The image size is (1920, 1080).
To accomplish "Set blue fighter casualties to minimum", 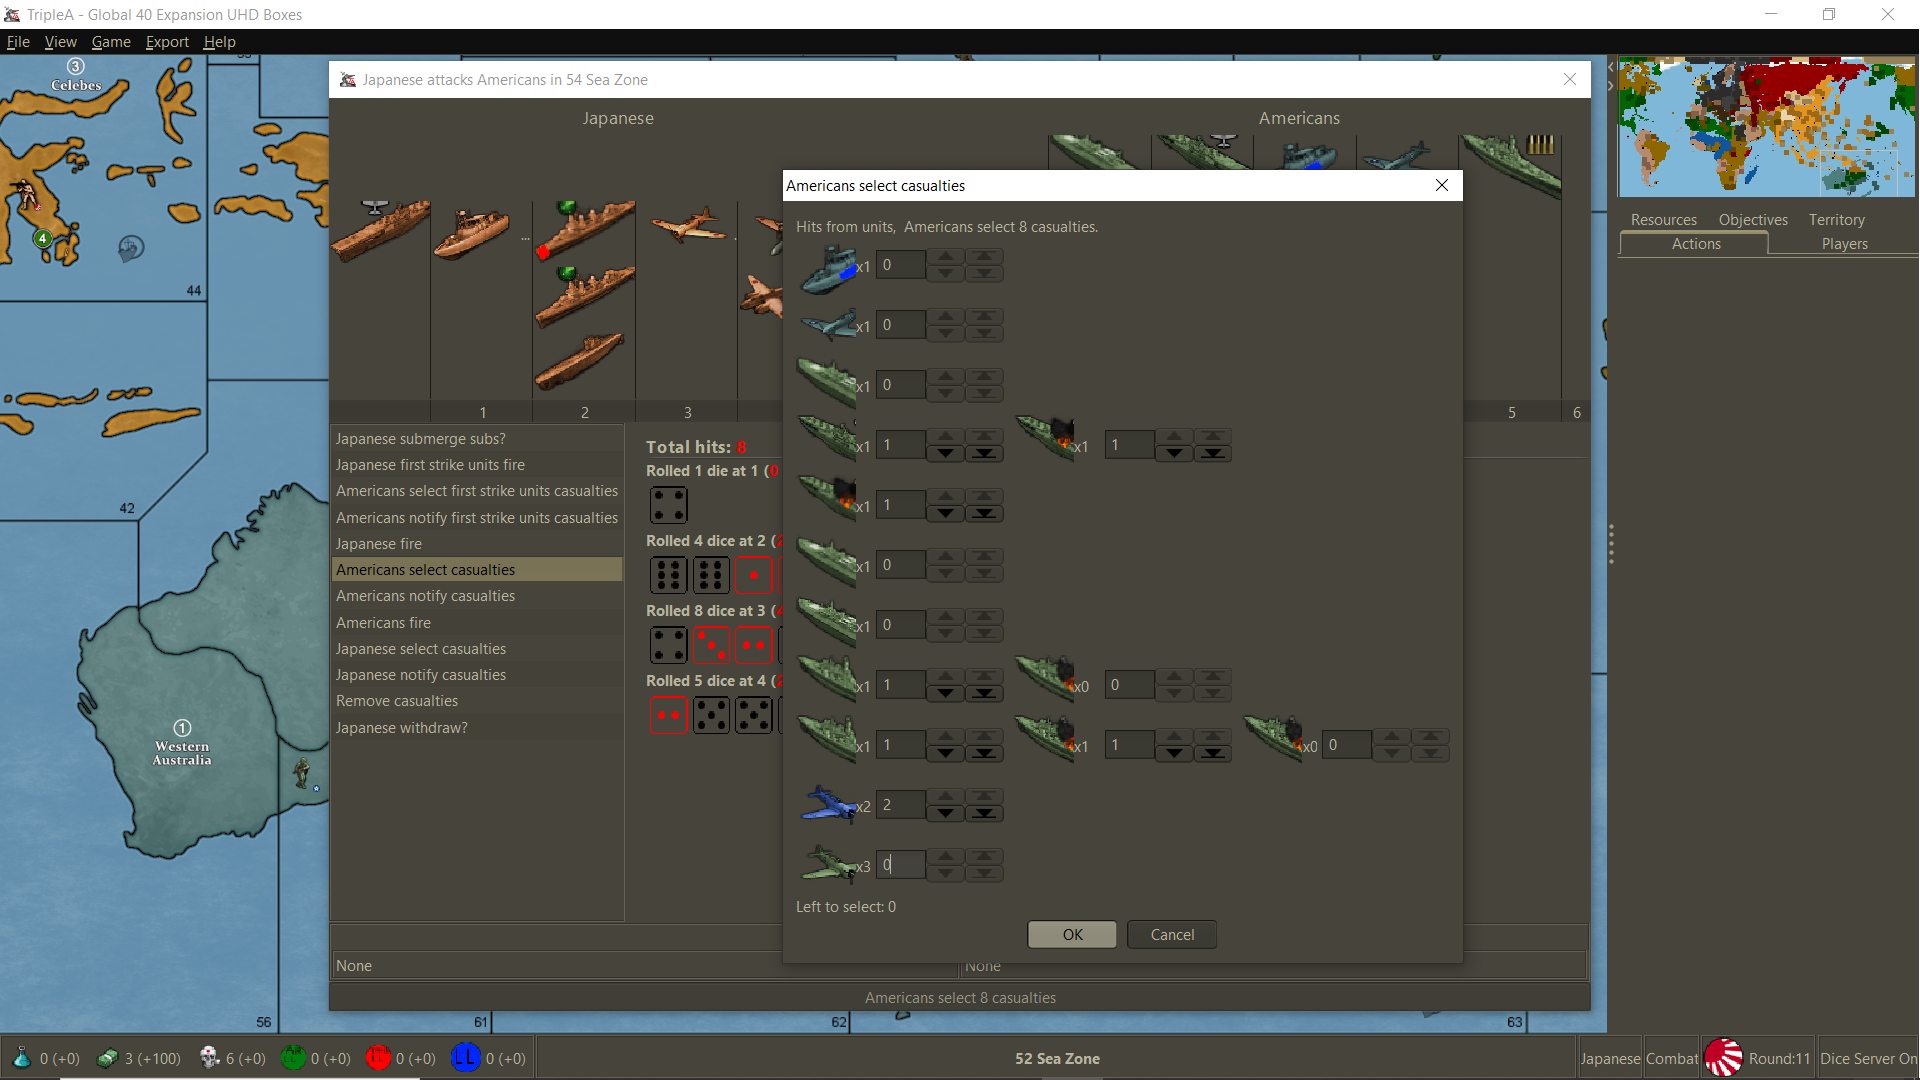I will click(x=984, y=813).
